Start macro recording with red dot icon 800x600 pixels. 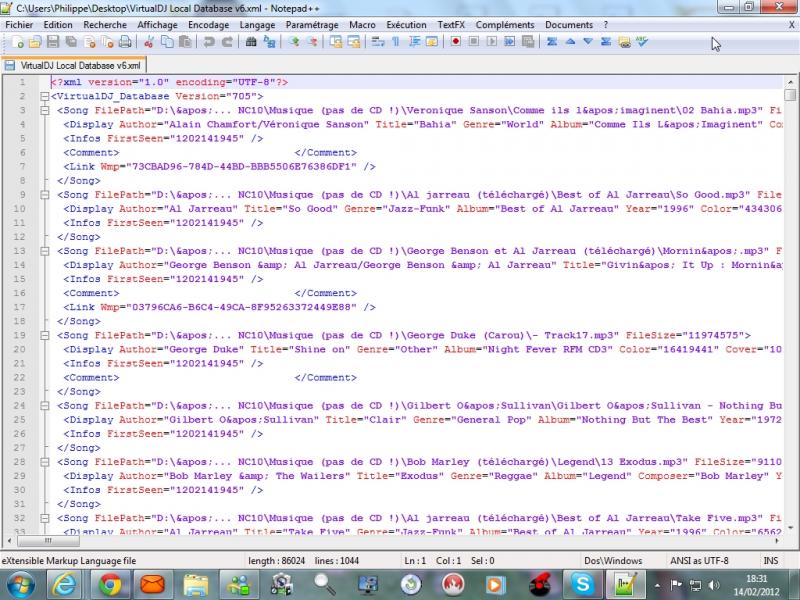point(455,42)
